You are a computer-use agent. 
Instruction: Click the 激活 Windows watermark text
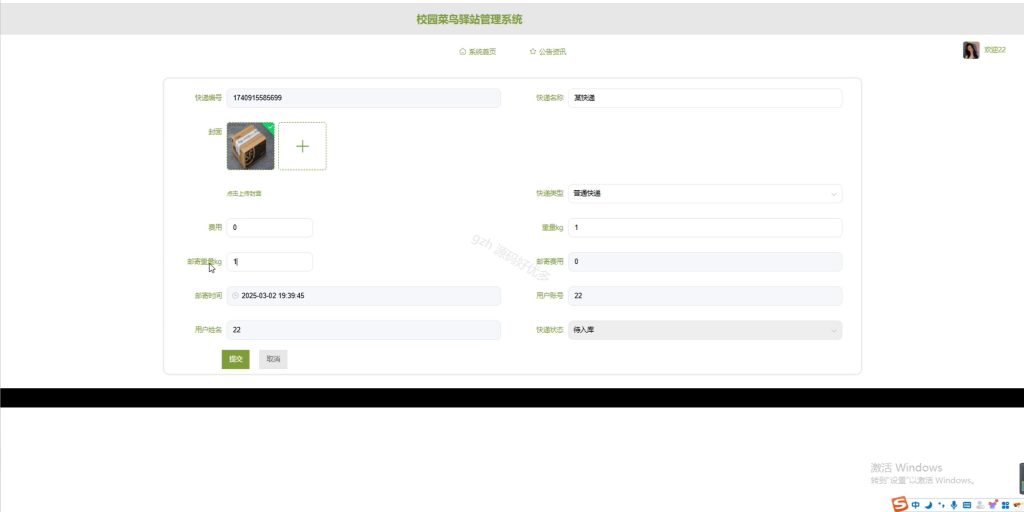[906, 468]
